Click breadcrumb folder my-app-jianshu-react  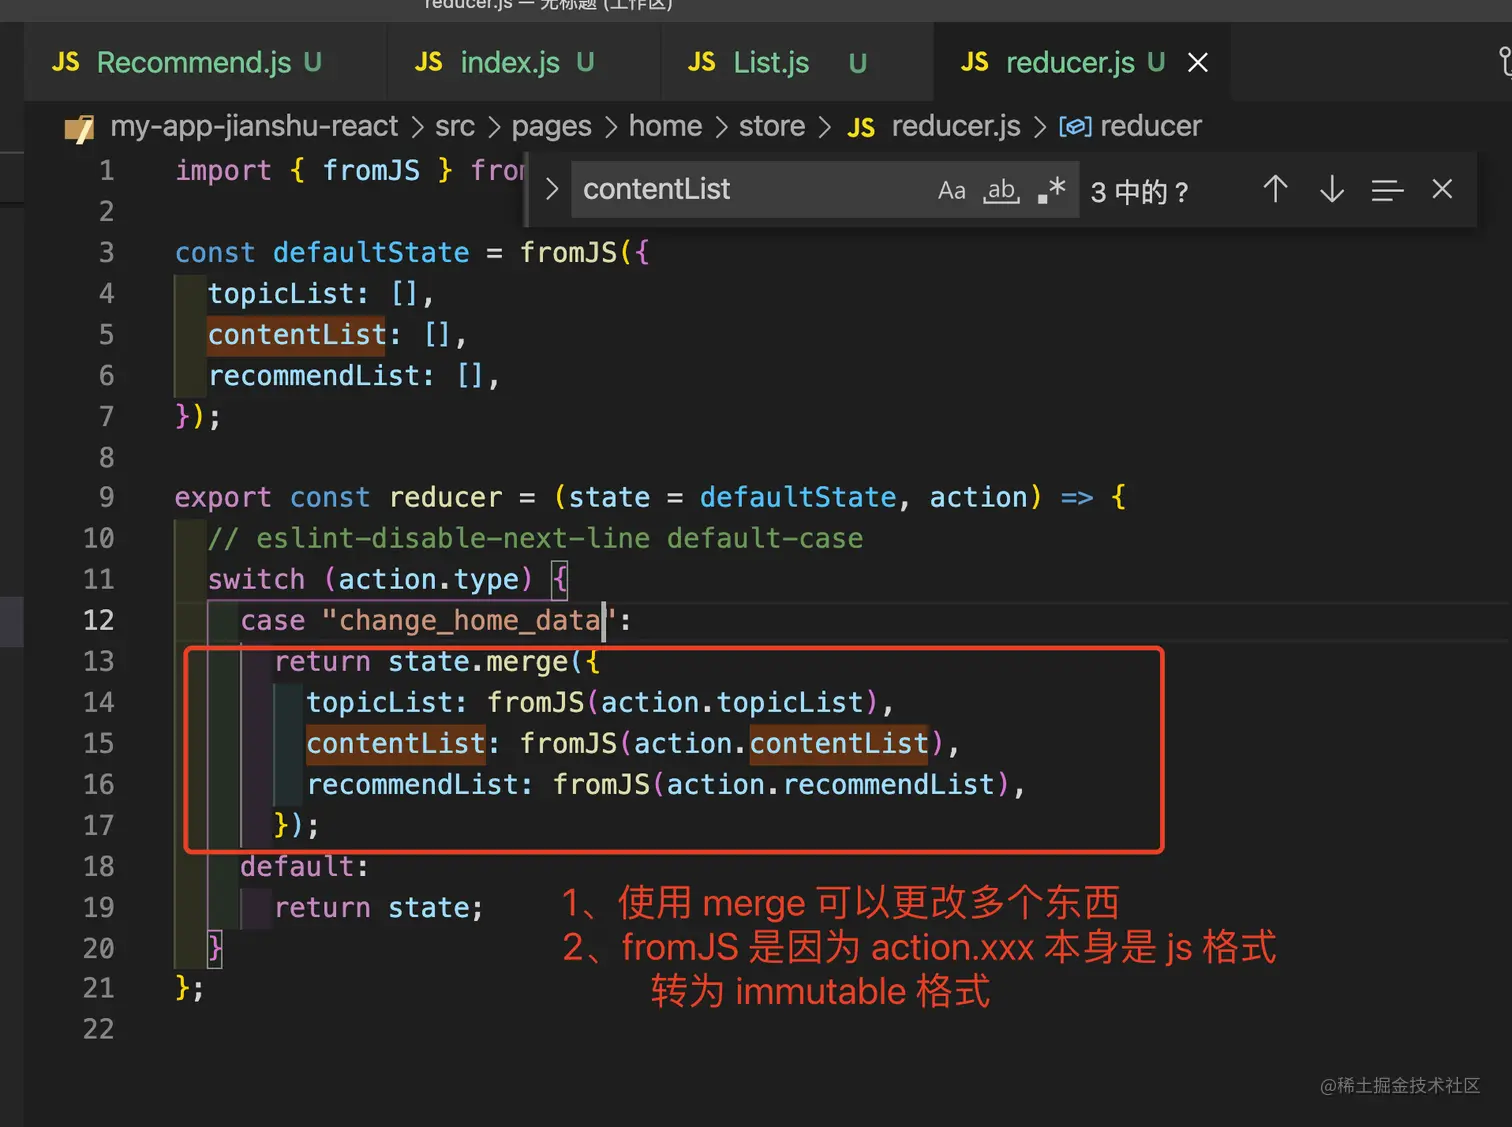(x=254, y=126)
